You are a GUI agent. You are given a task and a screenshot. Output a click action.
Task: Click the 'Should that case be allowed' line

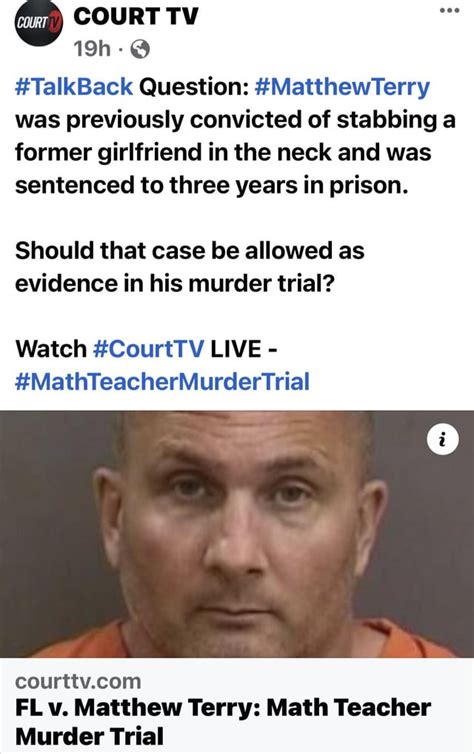click(x=189, y=251)
